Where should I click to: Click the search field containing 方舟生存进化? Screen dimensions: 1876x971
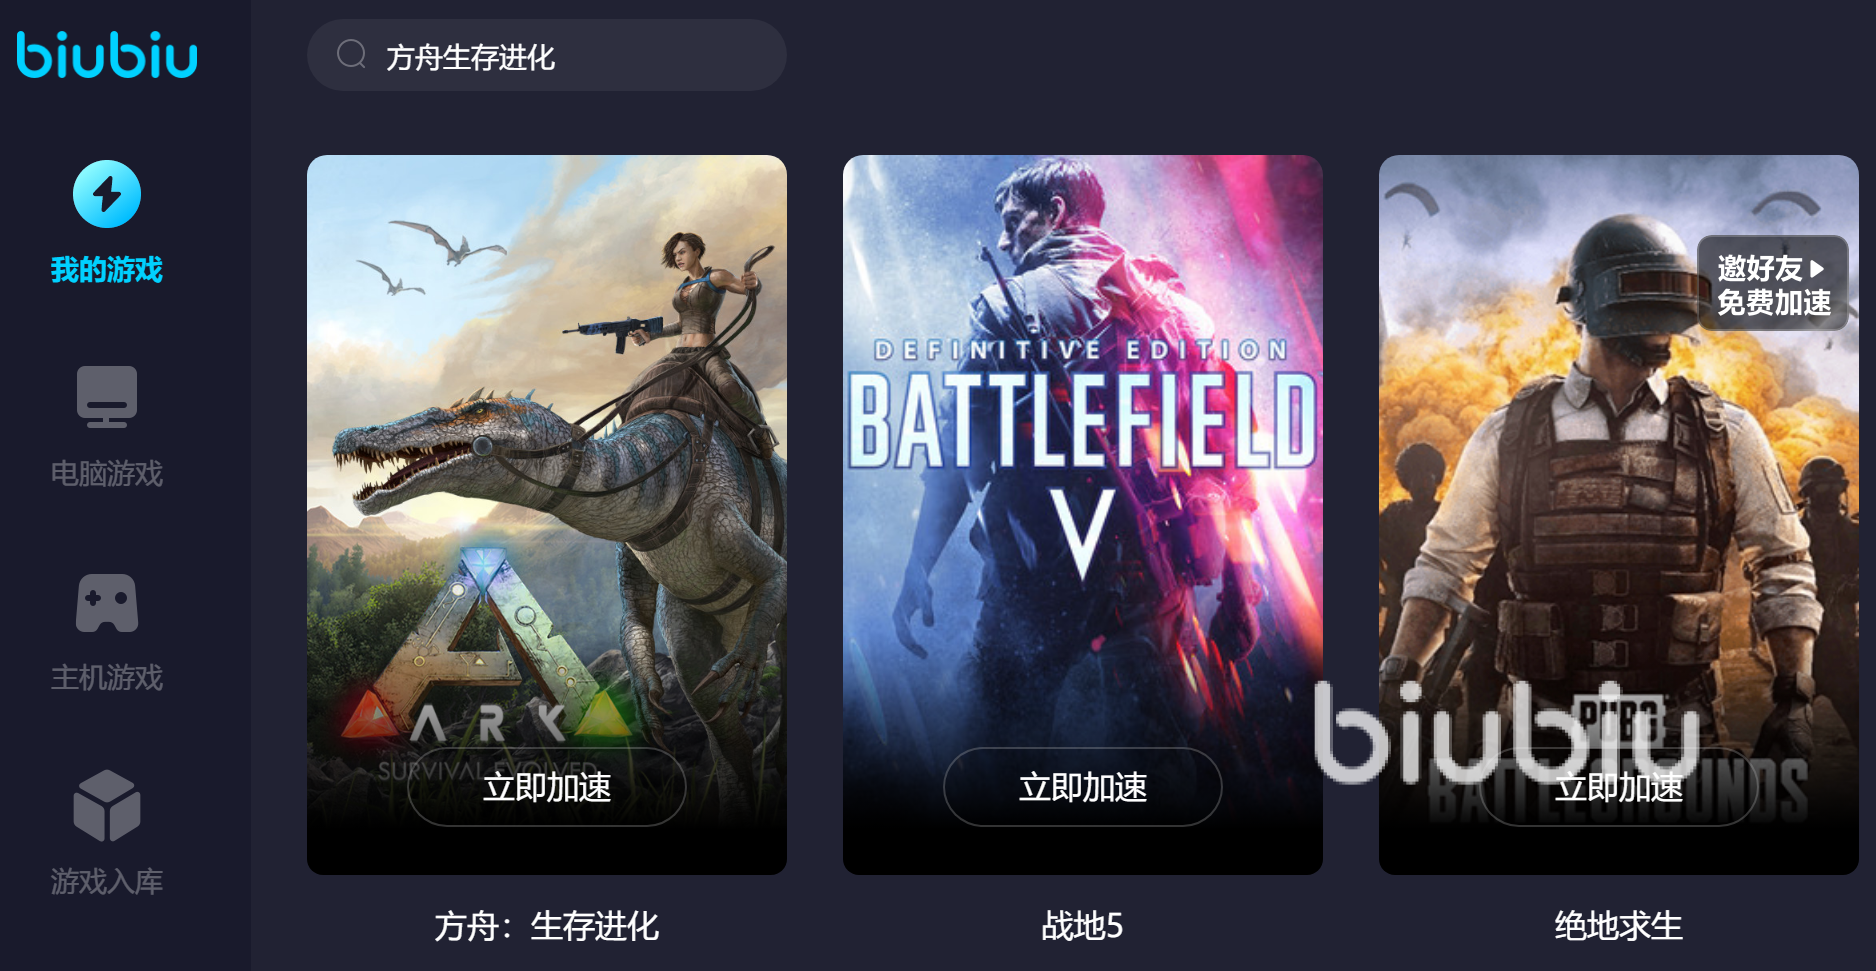click(x=547, y=56)
